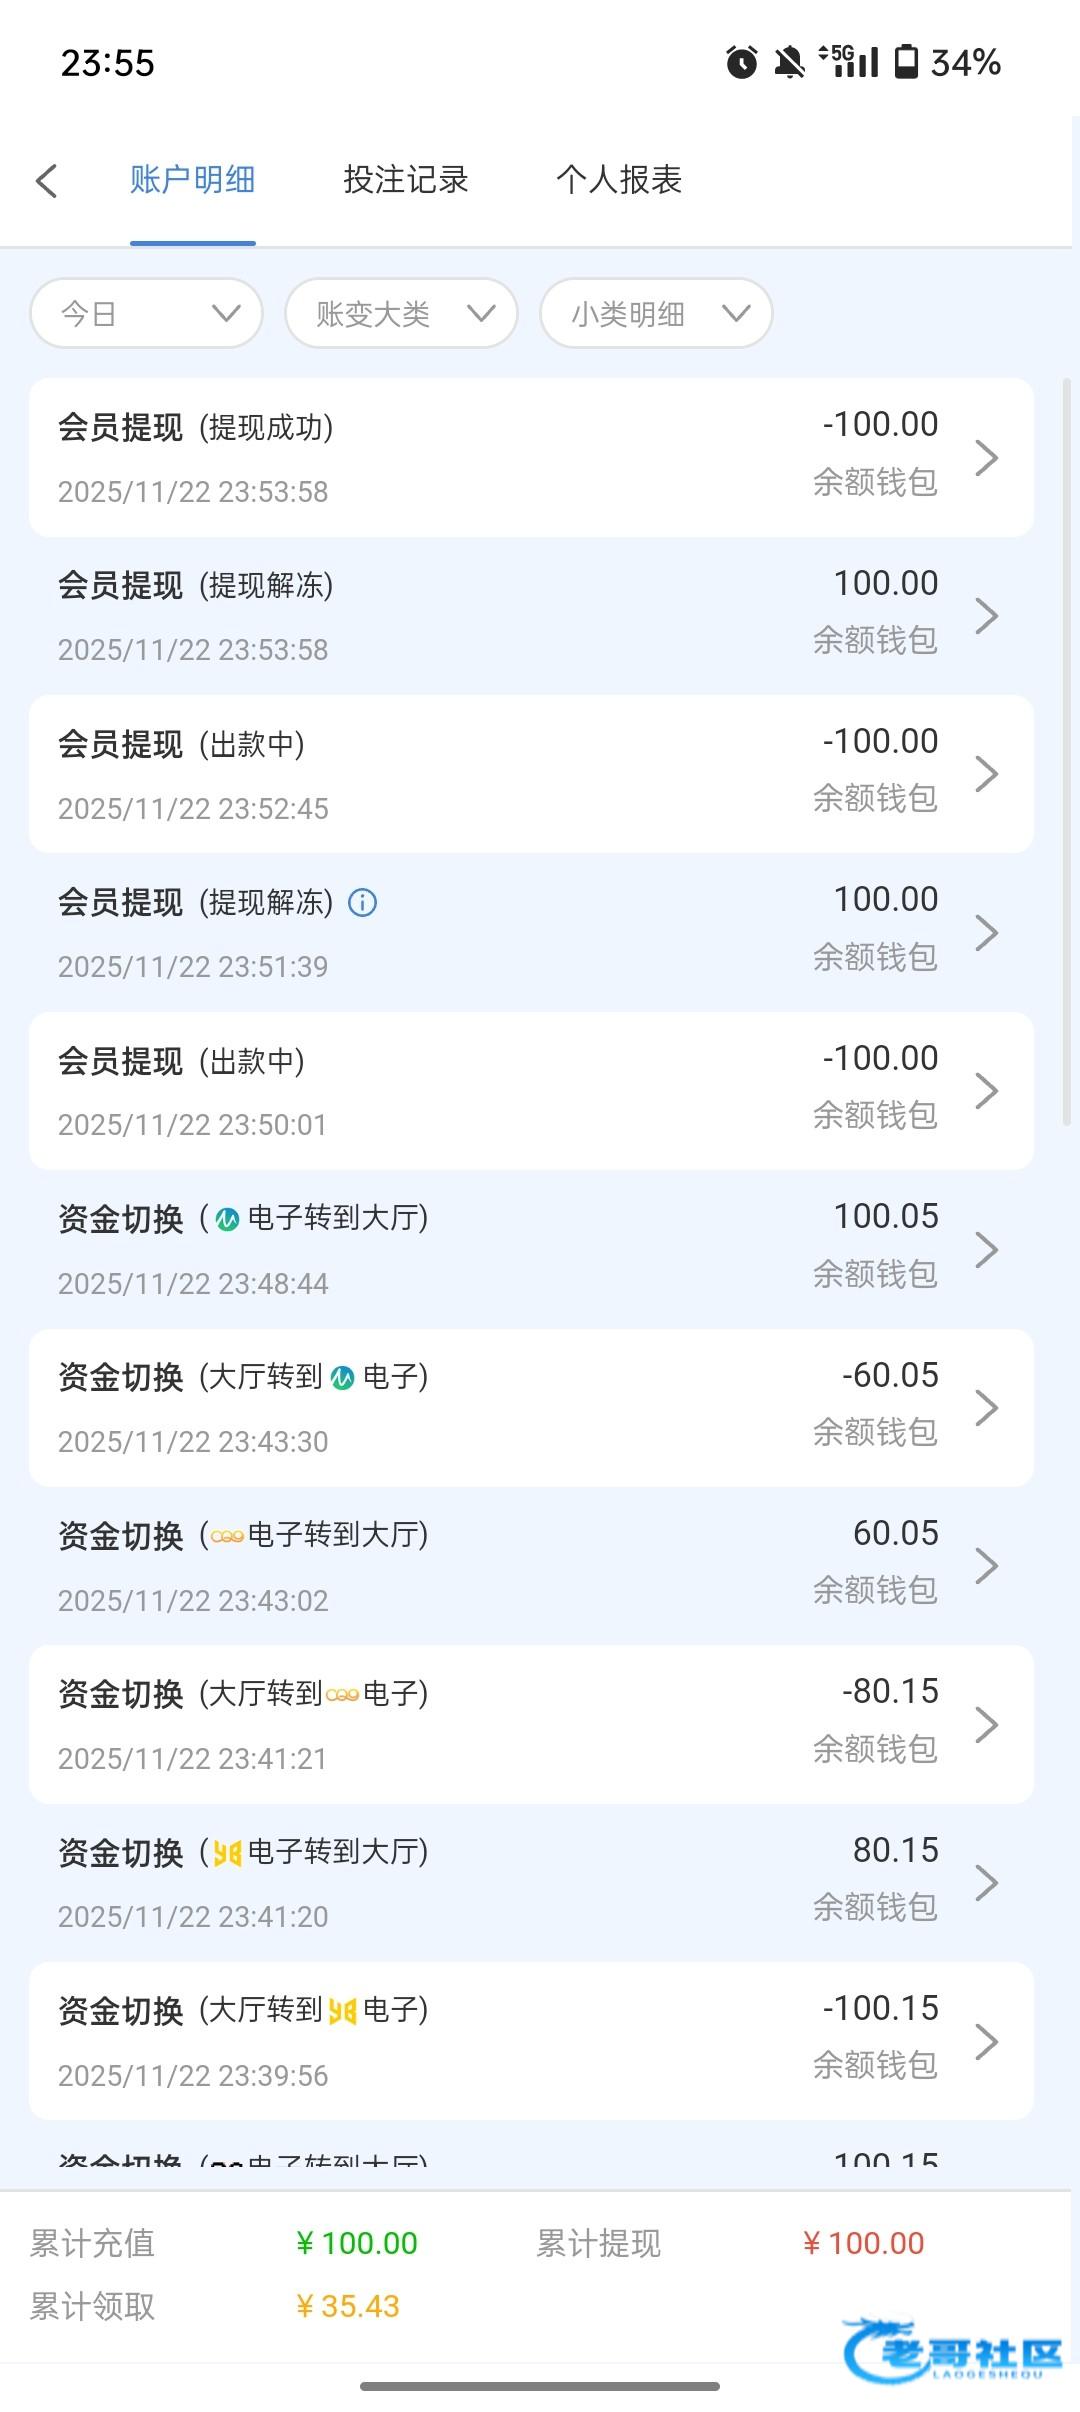Open arrow for the -60.05 transfer
The width and height of the screenshot is (1080, 2412).
click(x=986, y=1407)
